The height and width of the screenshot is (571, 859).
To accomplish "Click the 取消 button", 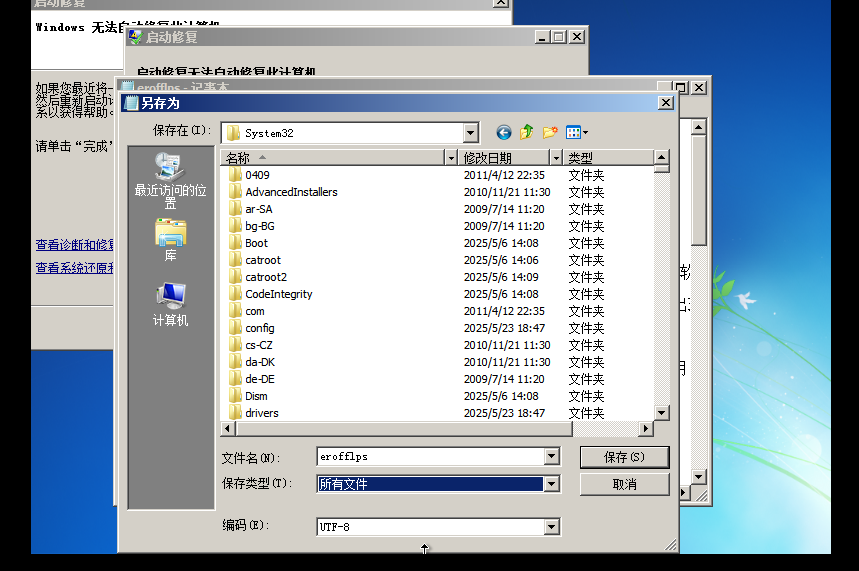I will 623,484.
